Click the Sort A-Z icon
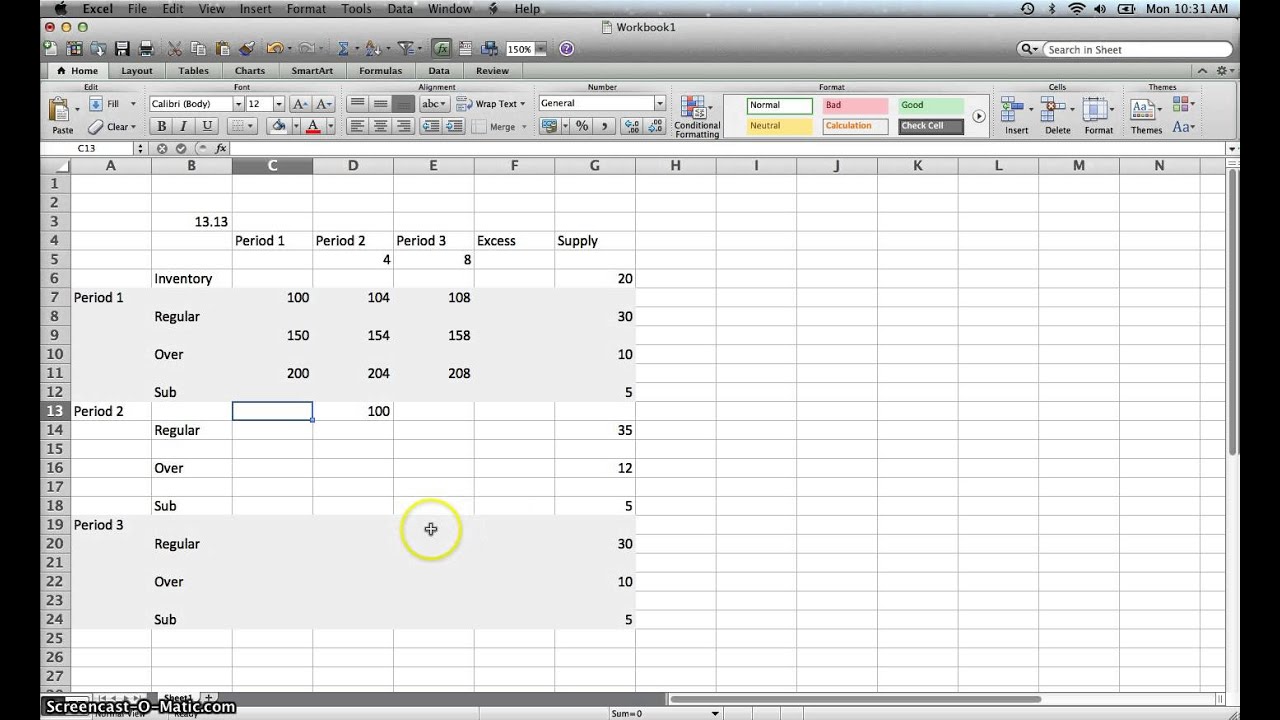Viewport: 1280px width, 720px height. pyautogui.click(x=372, y=48)
